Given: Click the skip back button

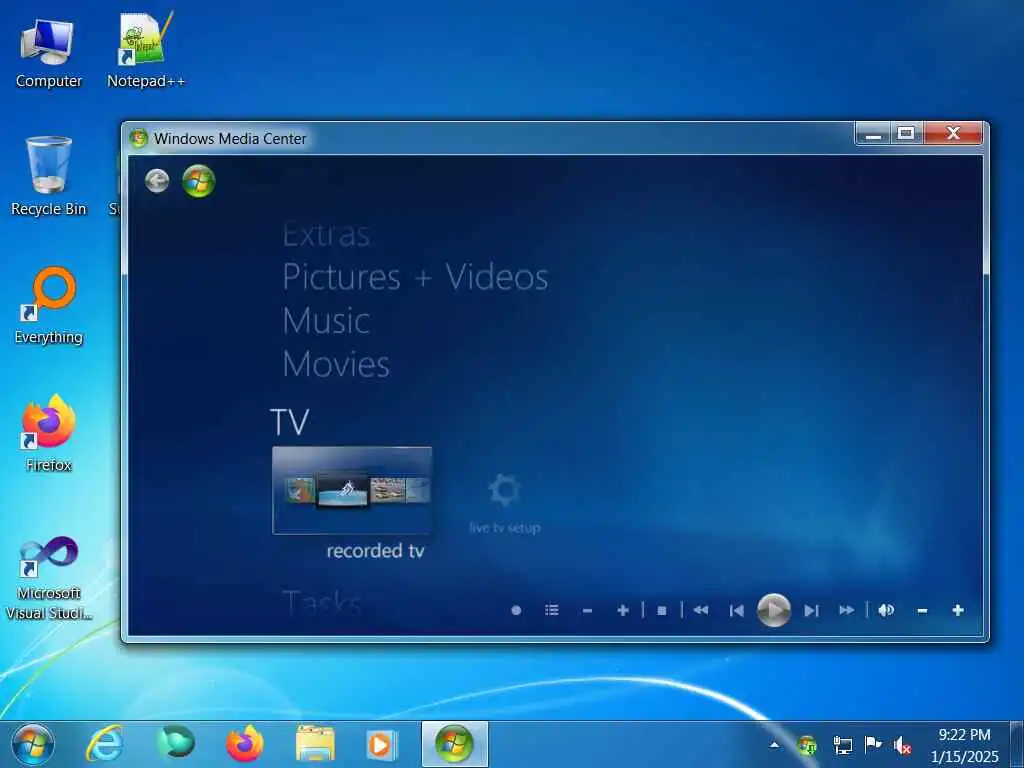Looking at the screenshot, I should 737,611.
